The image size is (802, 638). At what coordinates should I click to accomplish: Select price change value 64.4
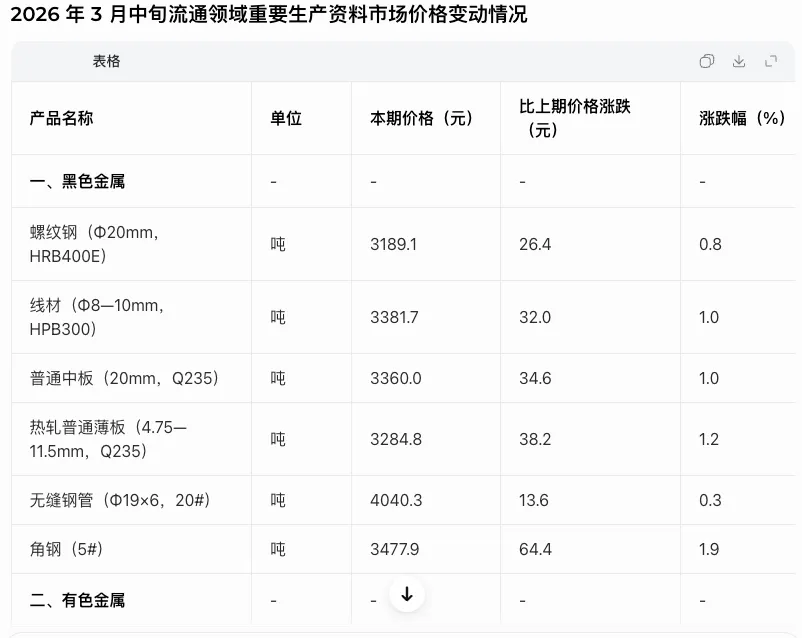pyautogui.click(x=535, y=549)
